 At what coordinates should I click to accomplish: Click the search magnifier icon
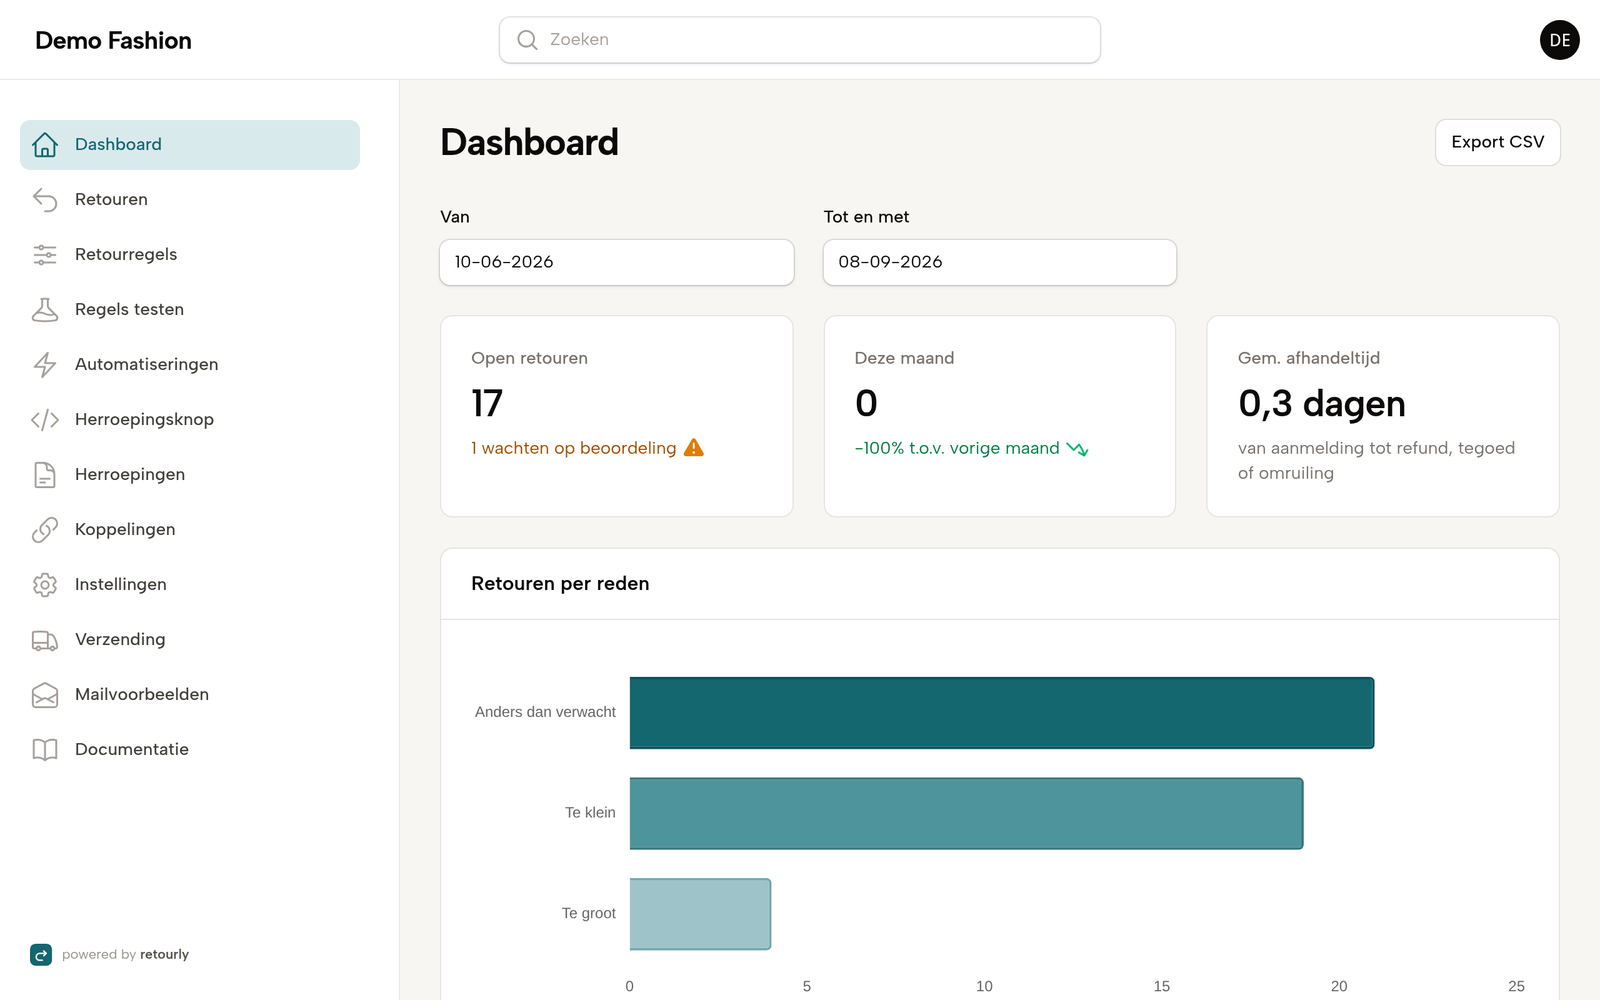(x=527, y=40)
